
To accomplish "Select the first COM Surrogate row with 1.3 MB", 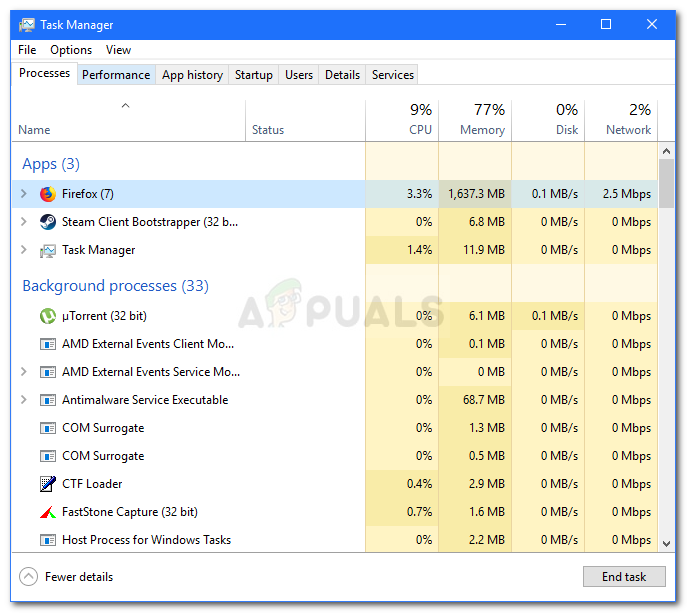I will (335, 428).
